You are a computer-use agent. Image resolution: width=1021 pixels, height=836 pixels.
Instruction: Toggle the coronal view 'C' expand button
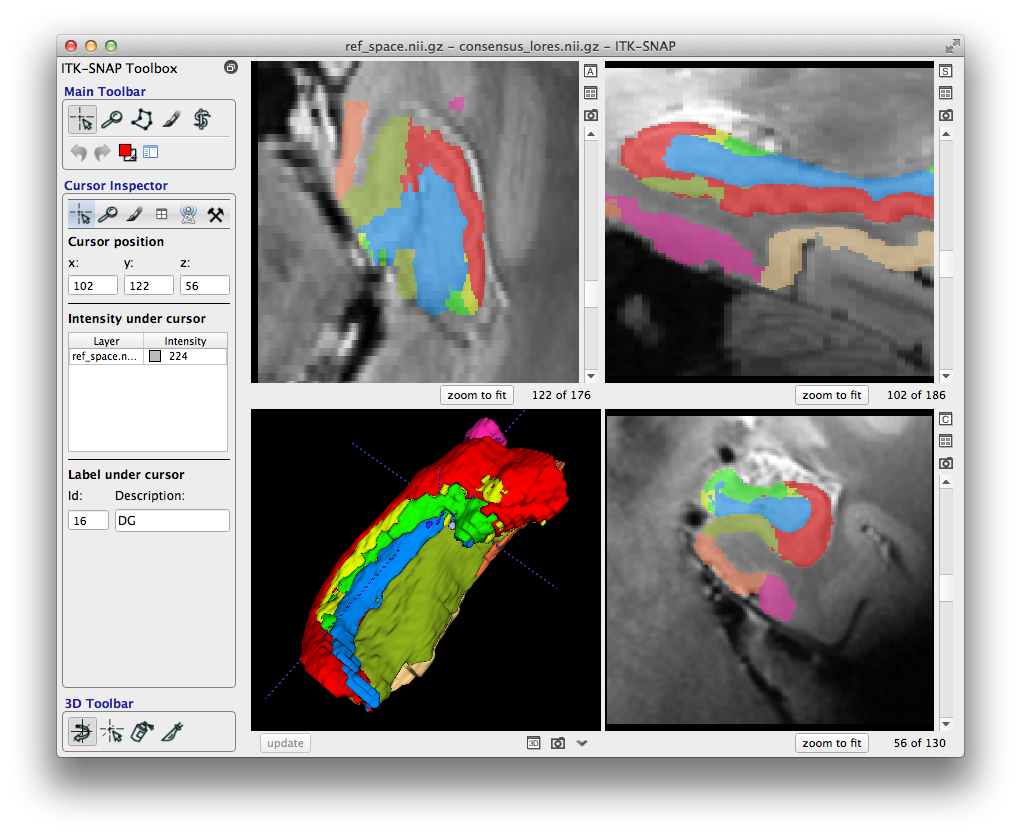point(945,419)
